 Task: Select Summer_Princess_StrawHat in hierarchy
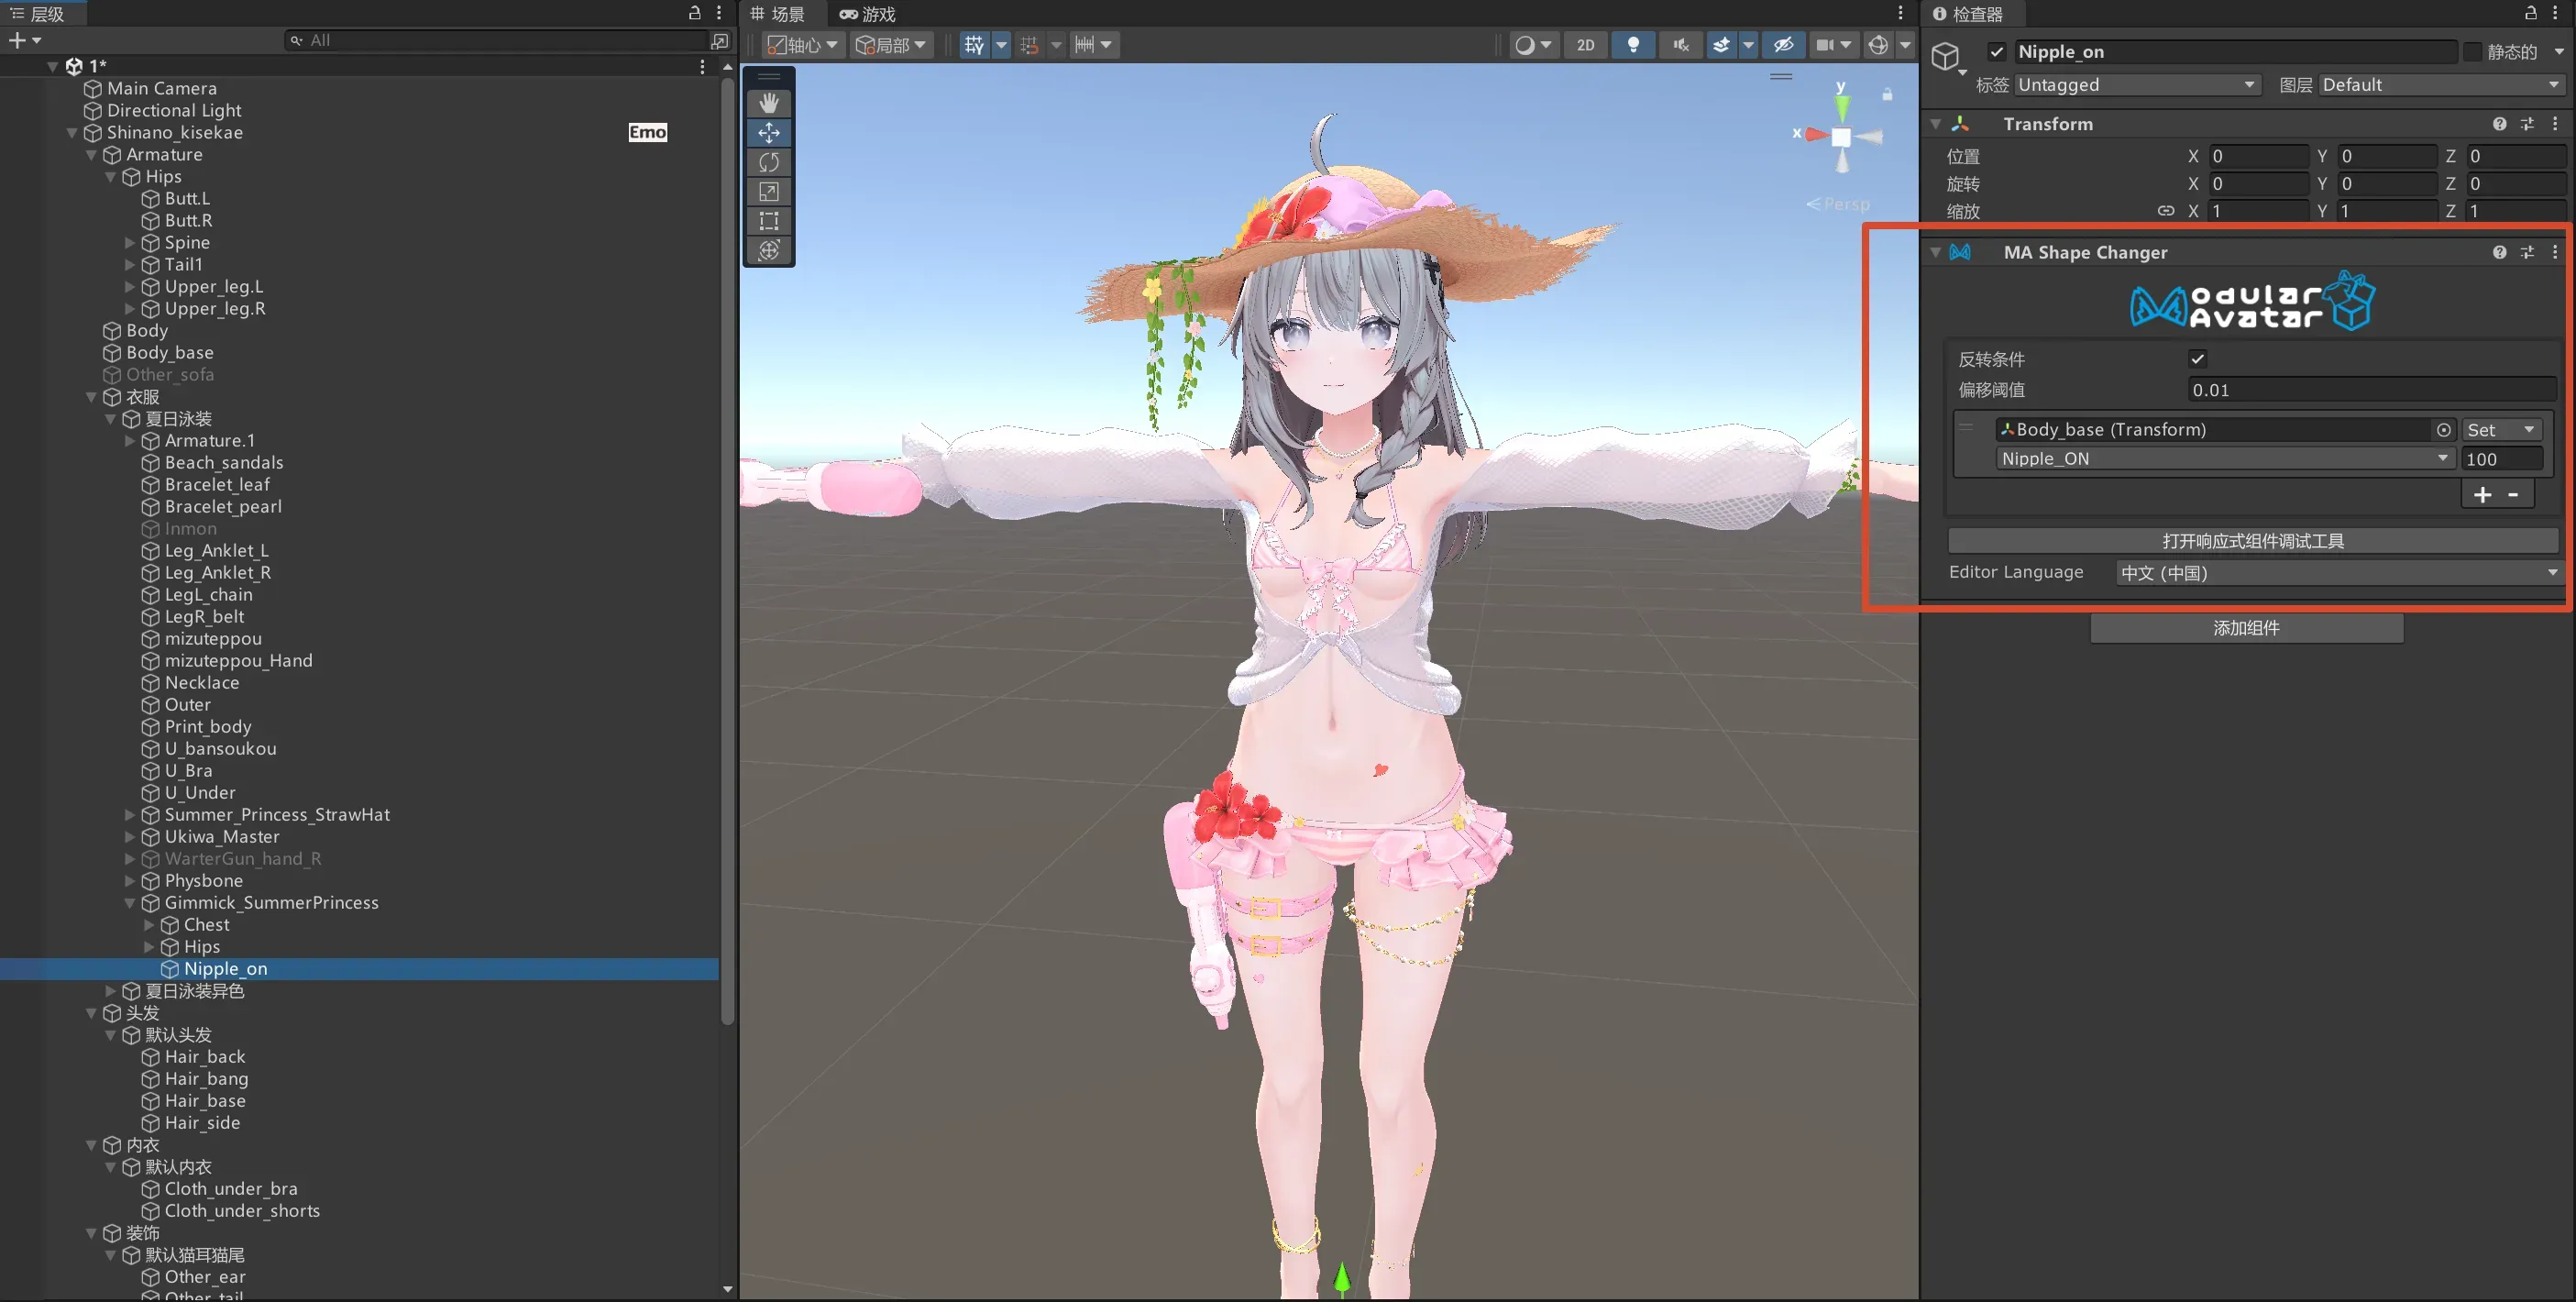pos(277,814)
